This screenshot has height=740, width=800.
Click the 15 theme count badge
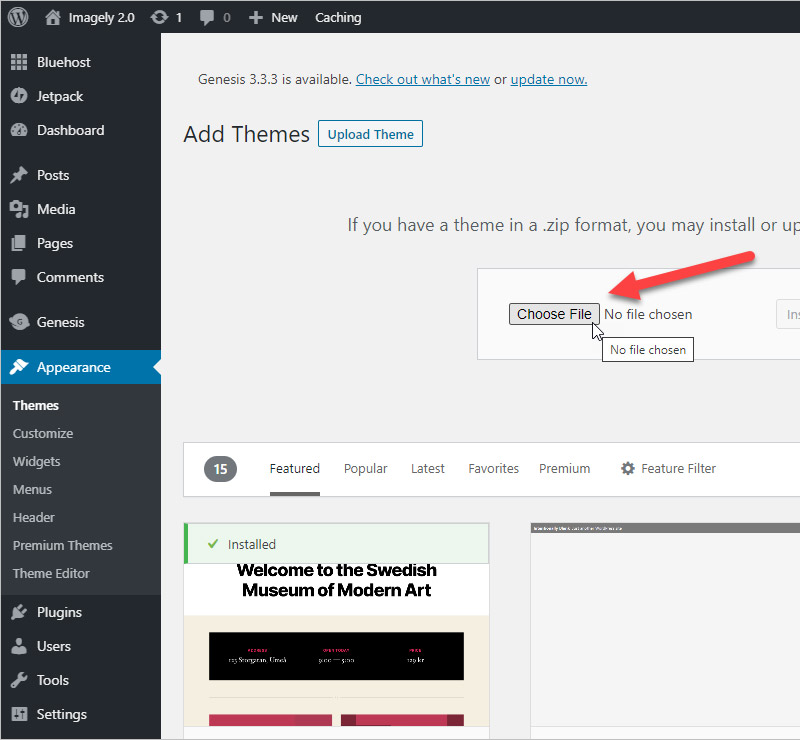coord(220,469)
